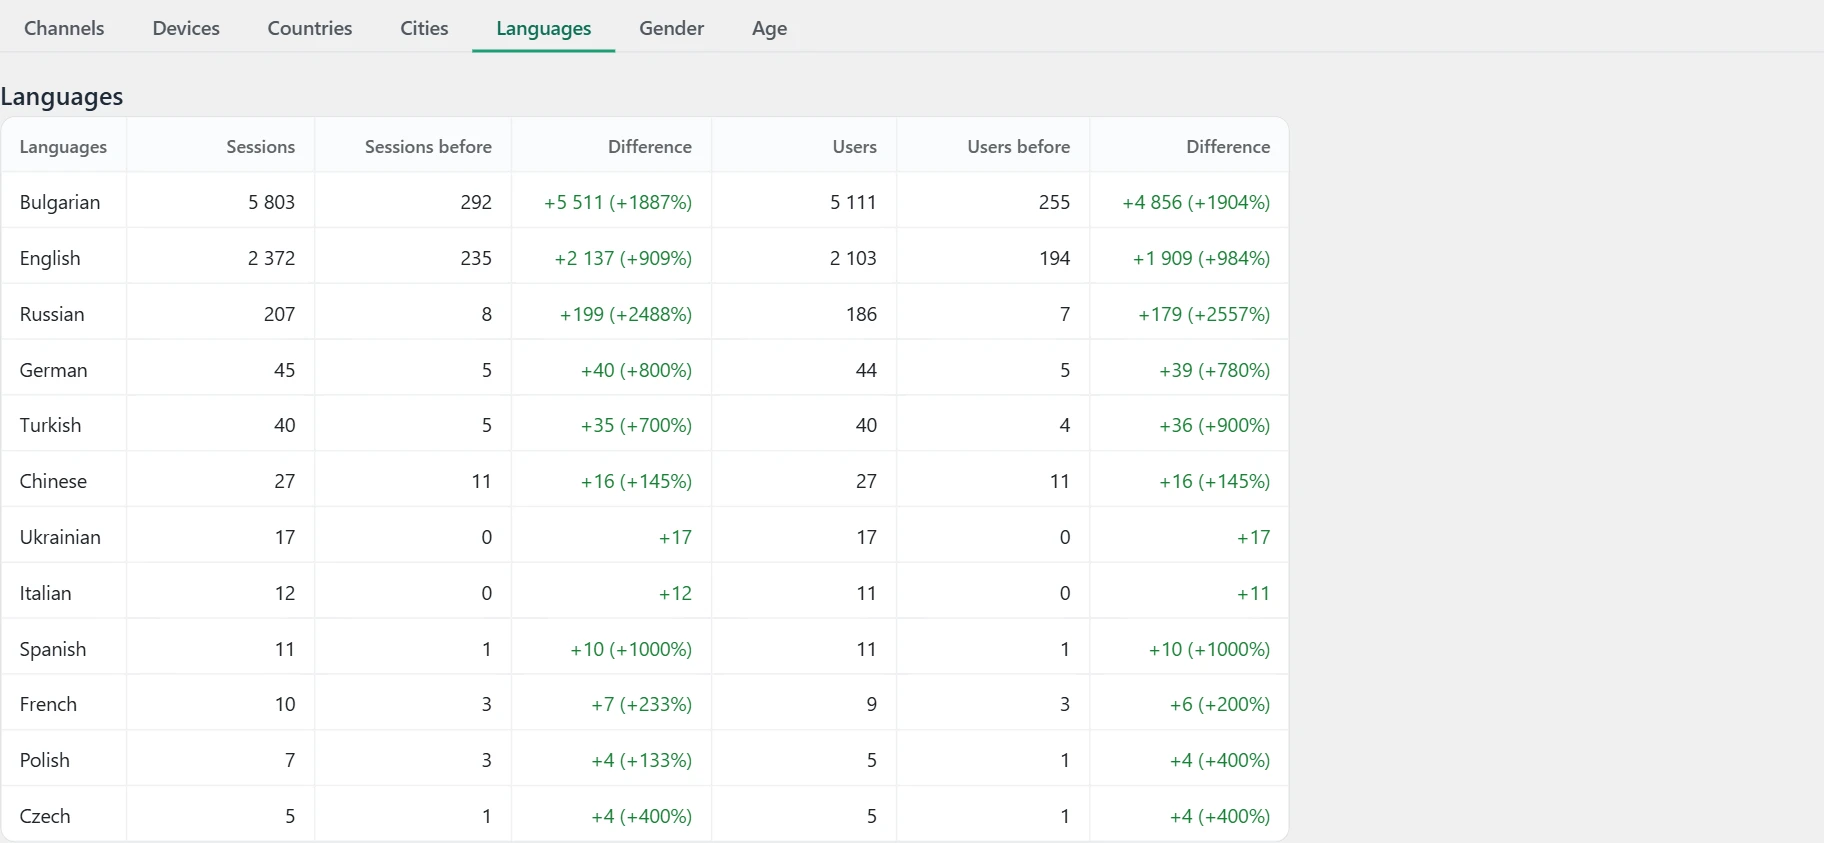This screenshot has height=843, width=1824.
Task: Select the English language row label
Action: (x=50, y=259)
